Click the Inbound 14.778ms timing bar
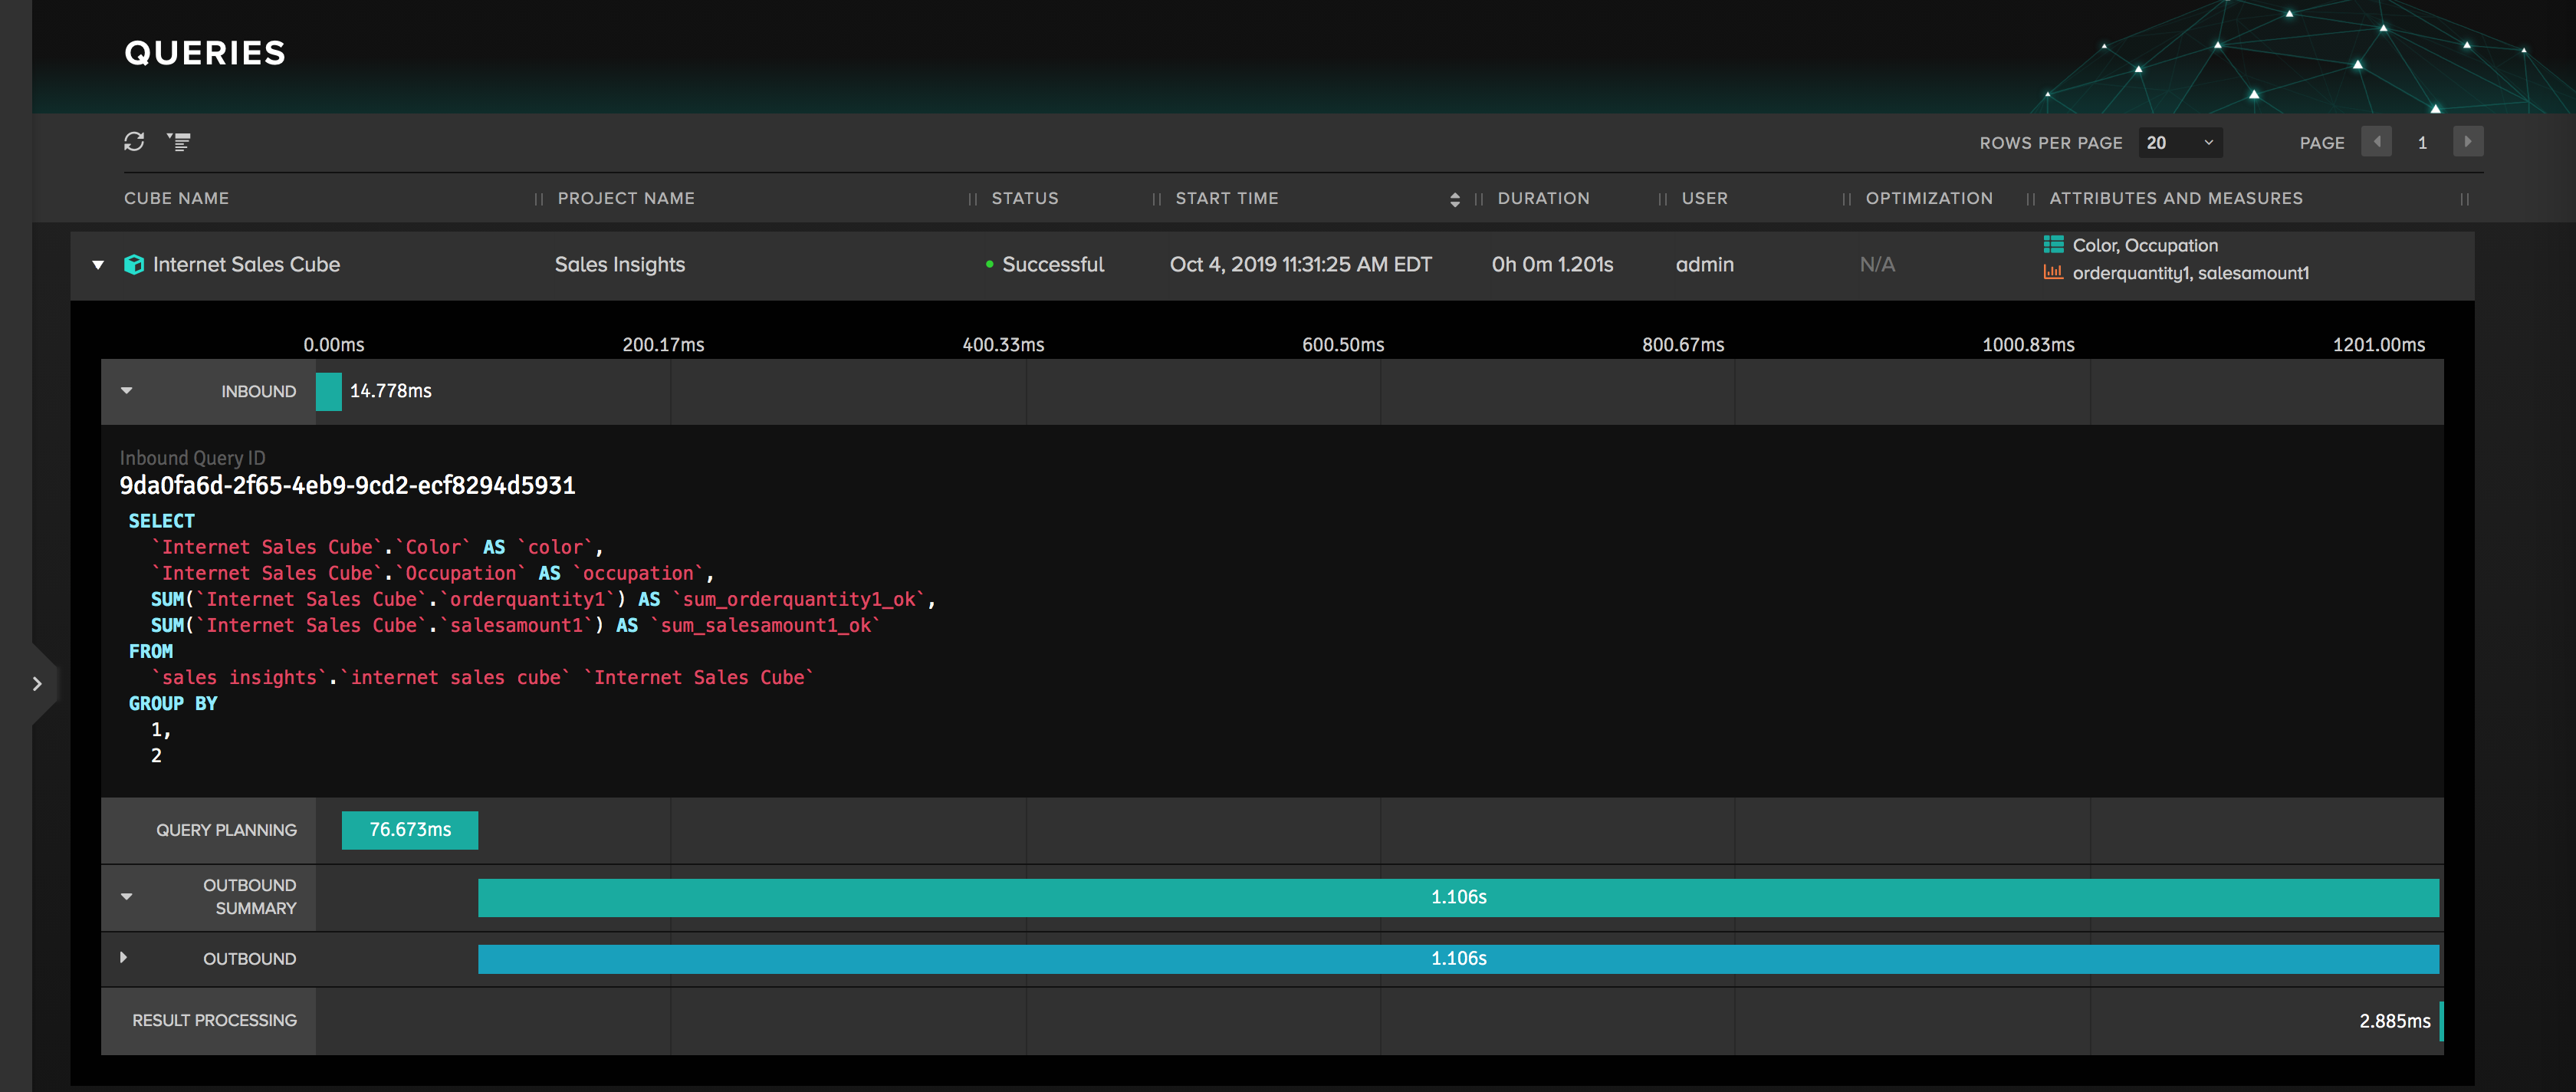 [329, 391]
